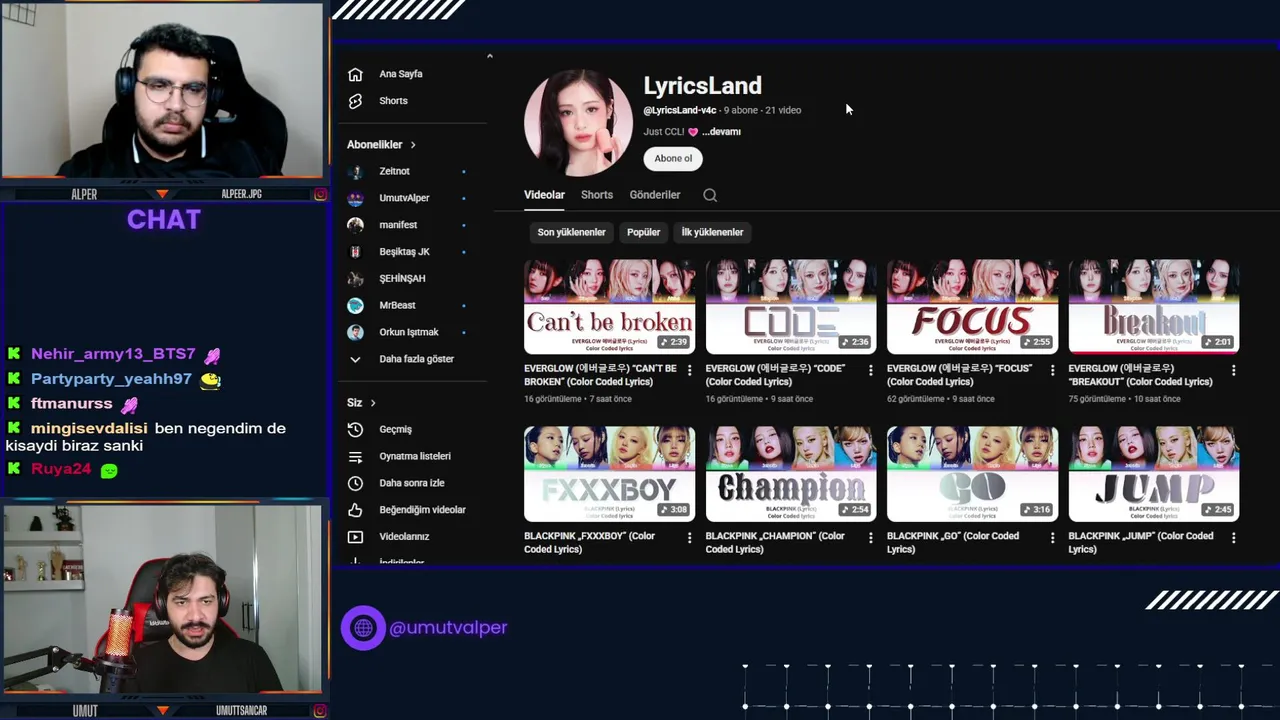The height and width of the screenshot is (720, 1280).
Task: Open Zeitnot channel avatar in subscriptions
Action: (355, 172)
